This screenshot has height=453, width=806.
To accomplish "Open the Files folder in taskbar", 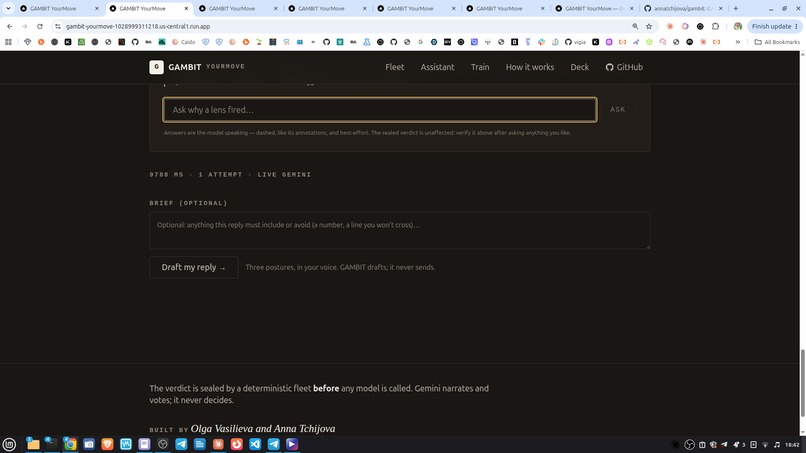I will pos(33,444).
